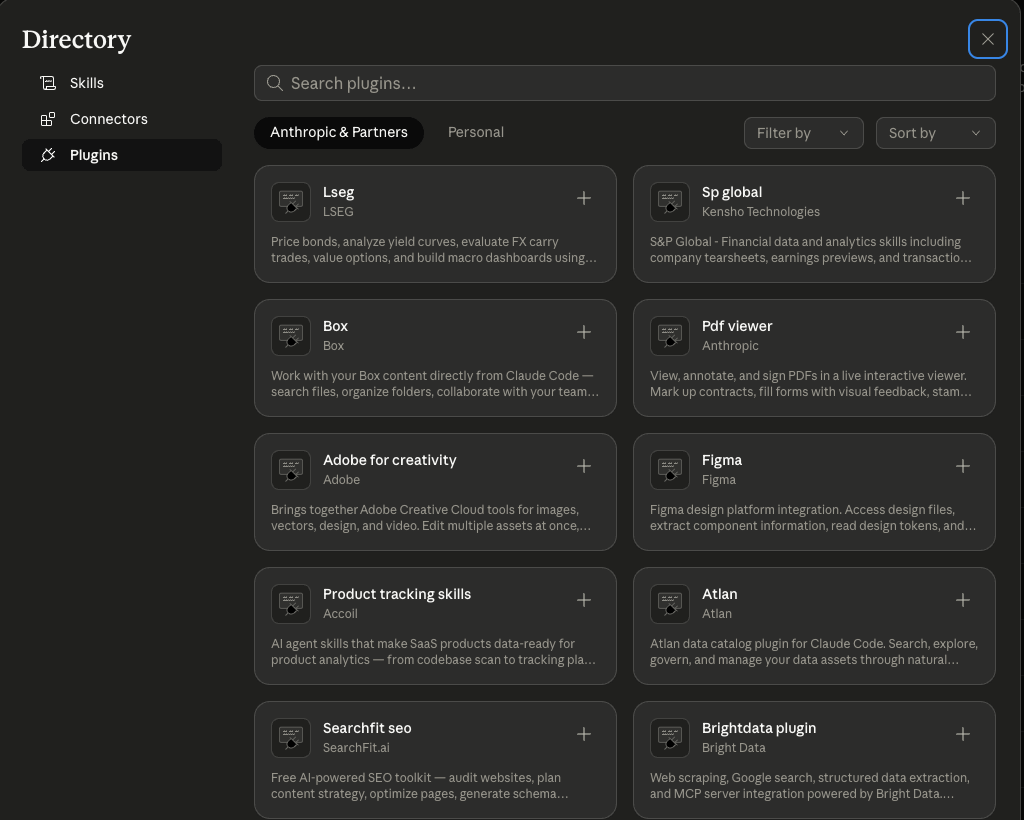Image resolution: width=1024 pixels, height=820 pixels.
Task: Open the Adobe for creativity title
Action: click(389, 460)
